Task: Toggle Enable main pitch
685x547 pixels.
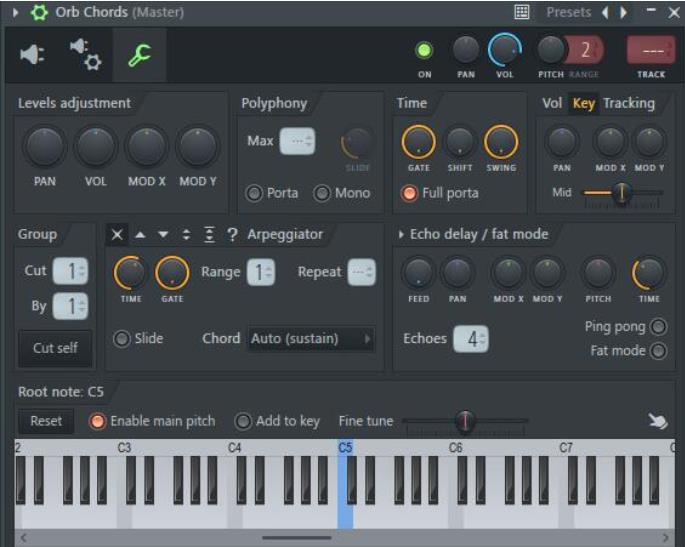Action: [x=97, y=422]
